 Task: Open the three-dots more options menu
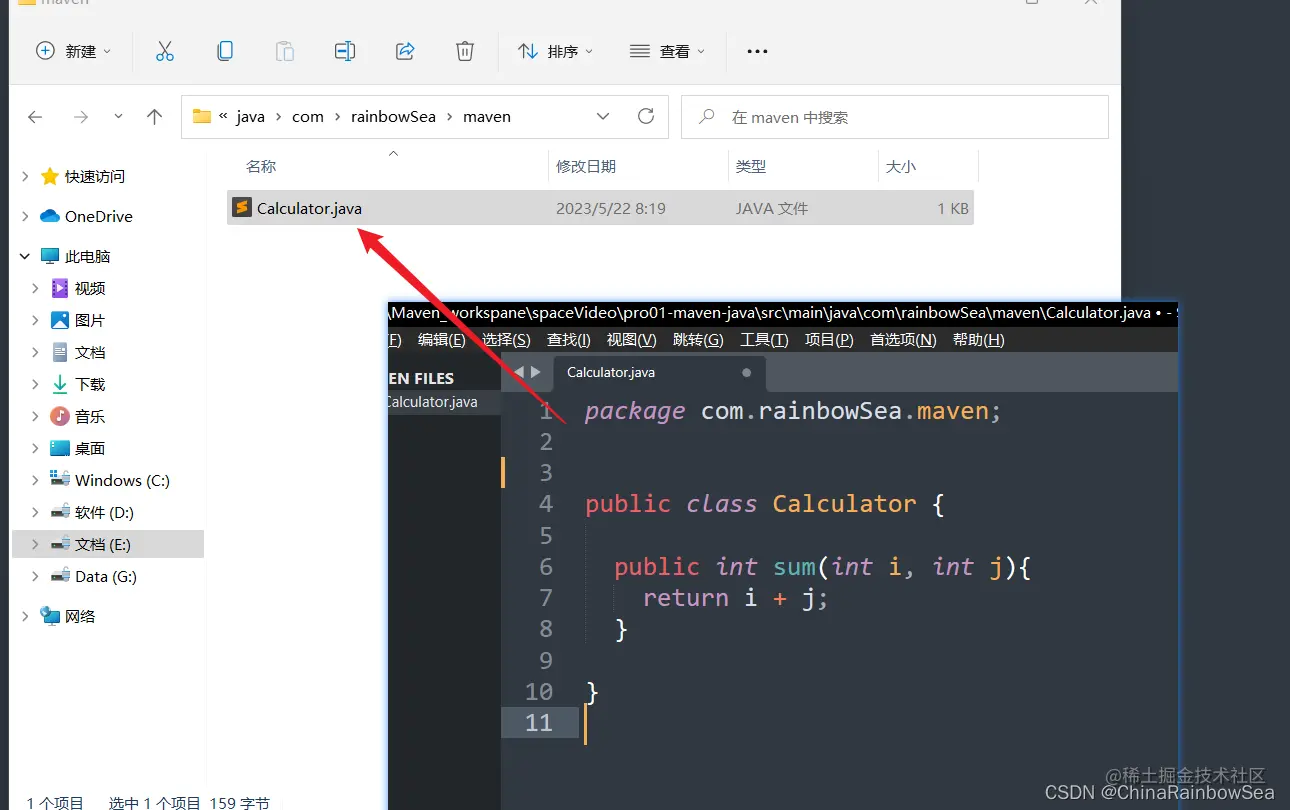coord(757,51)
